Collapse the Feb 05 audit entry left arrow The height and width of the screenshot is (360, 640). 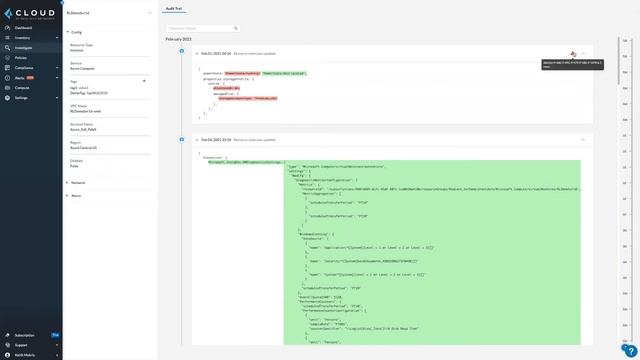(x=197, y=53)
